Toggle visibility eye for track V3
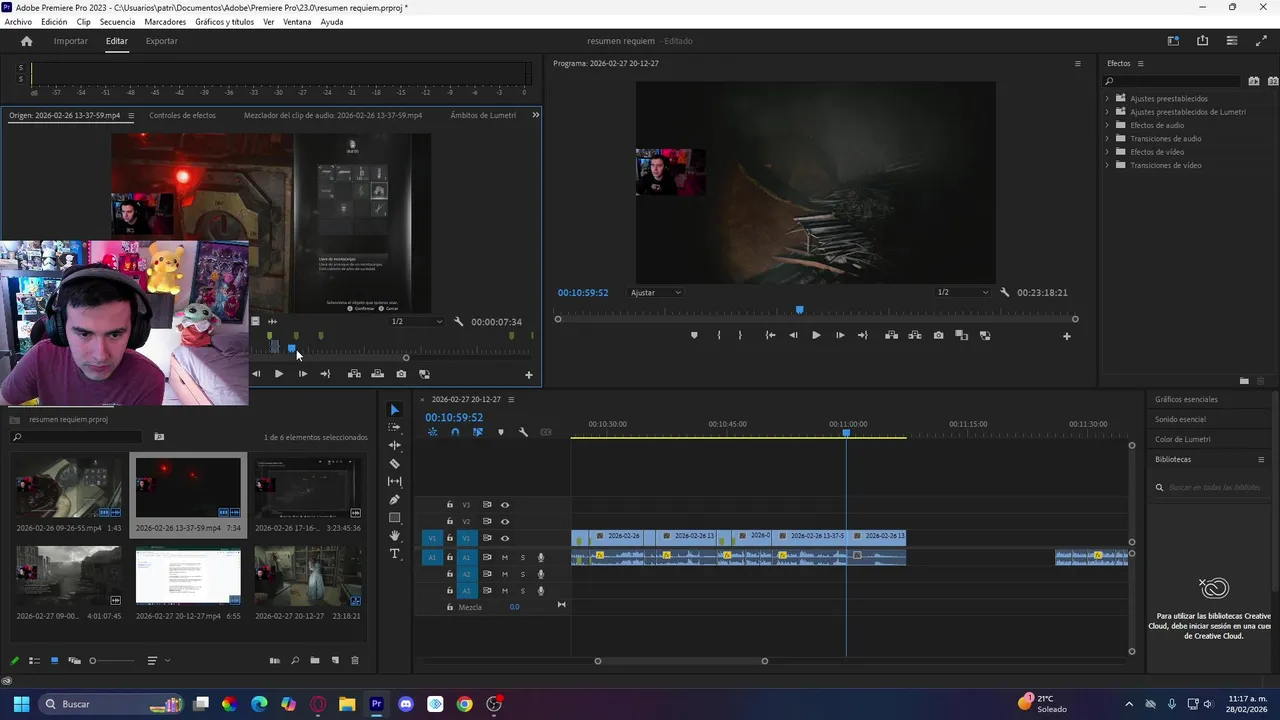The width and height of the screenshot is (1280, 720). 505,505
